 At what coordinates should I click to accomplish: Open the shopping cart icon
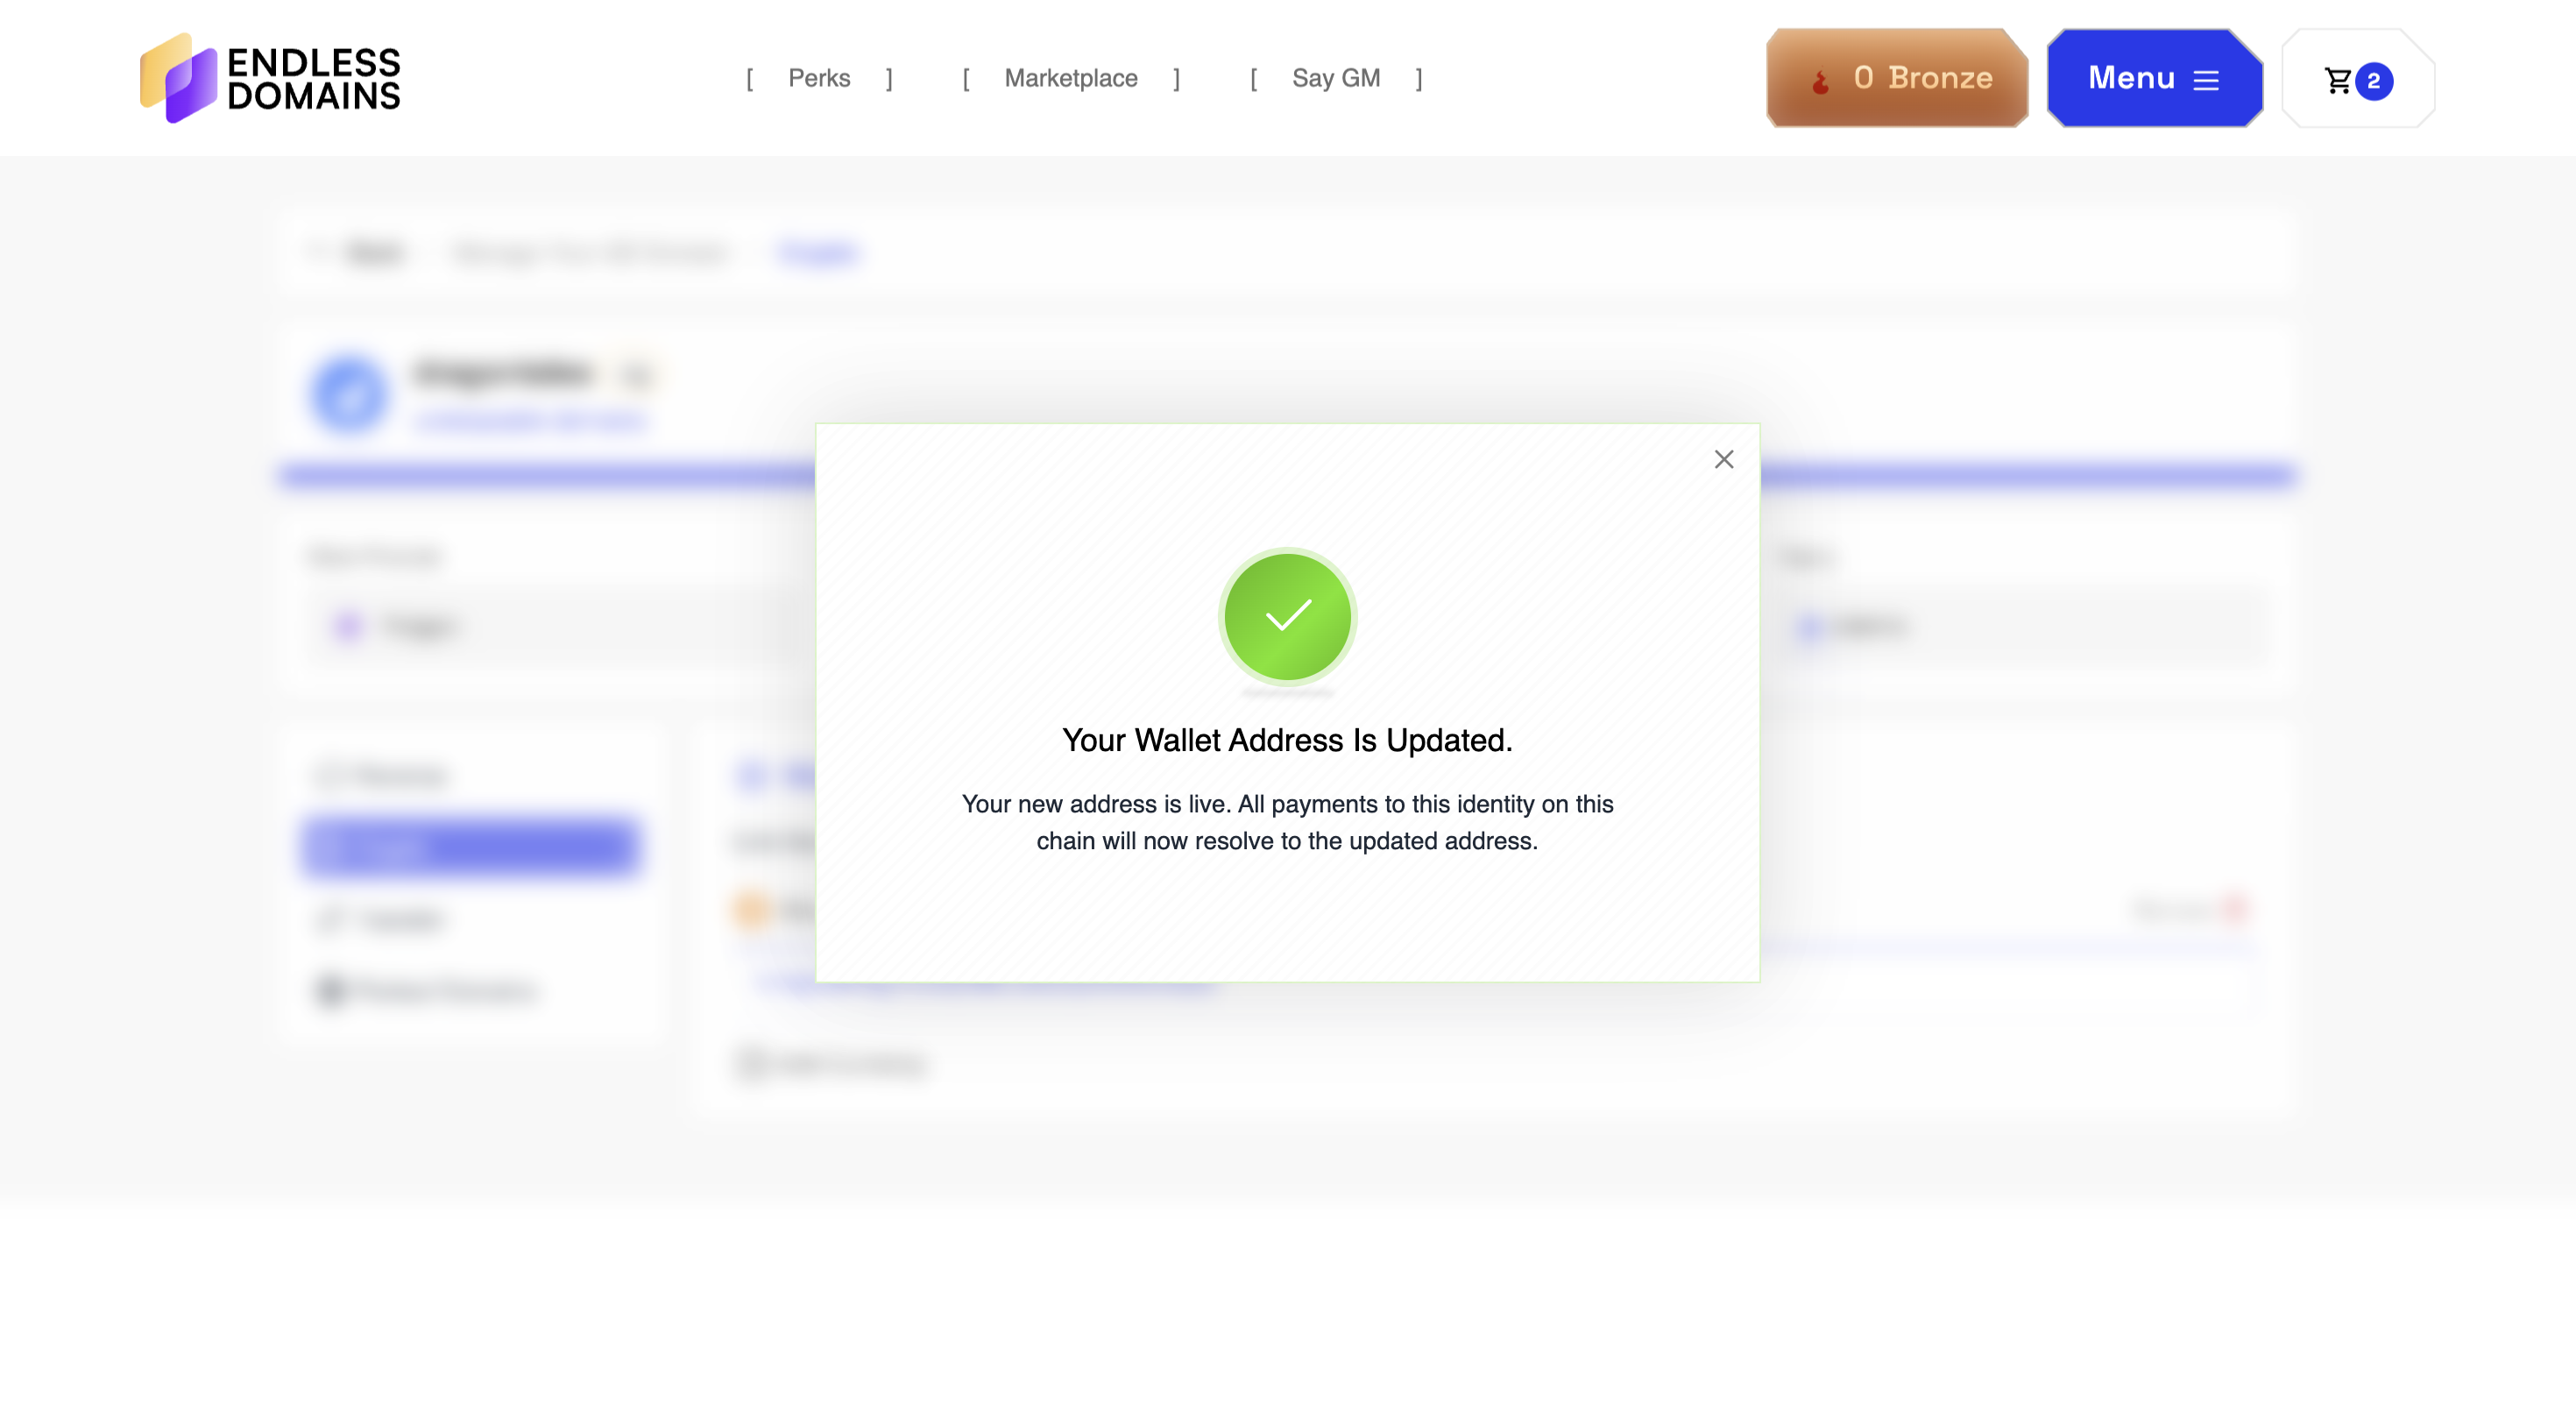tap(2337, 80)
